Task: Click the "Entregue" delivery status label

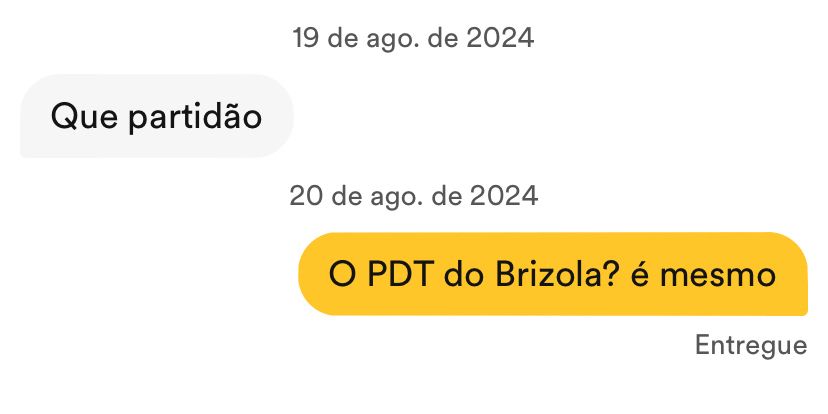Action: [751, 346]
